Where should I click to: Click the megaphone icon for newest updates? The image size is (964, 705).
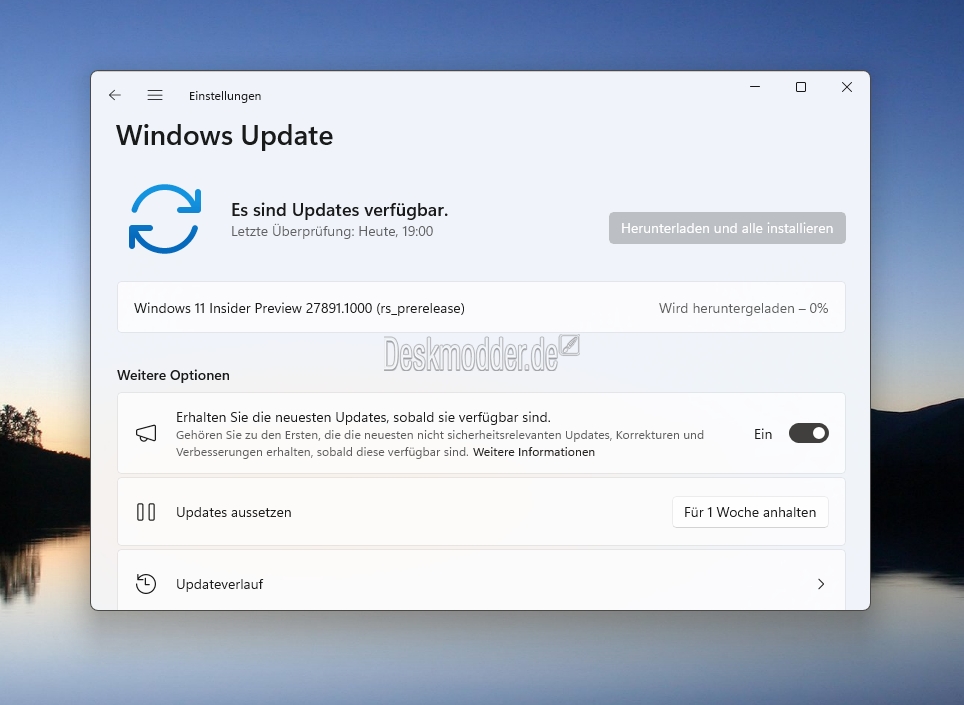coord(146,433)
